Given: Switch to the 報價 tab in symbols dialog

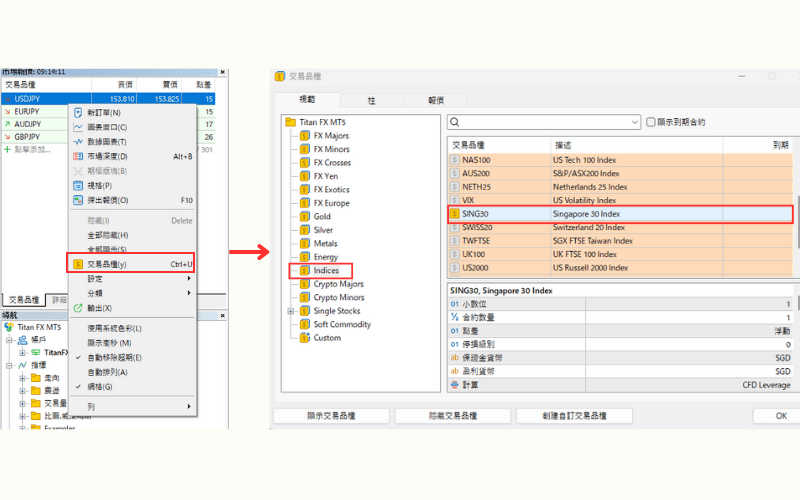Looking at the screenshot, I should tap(435, 100).
